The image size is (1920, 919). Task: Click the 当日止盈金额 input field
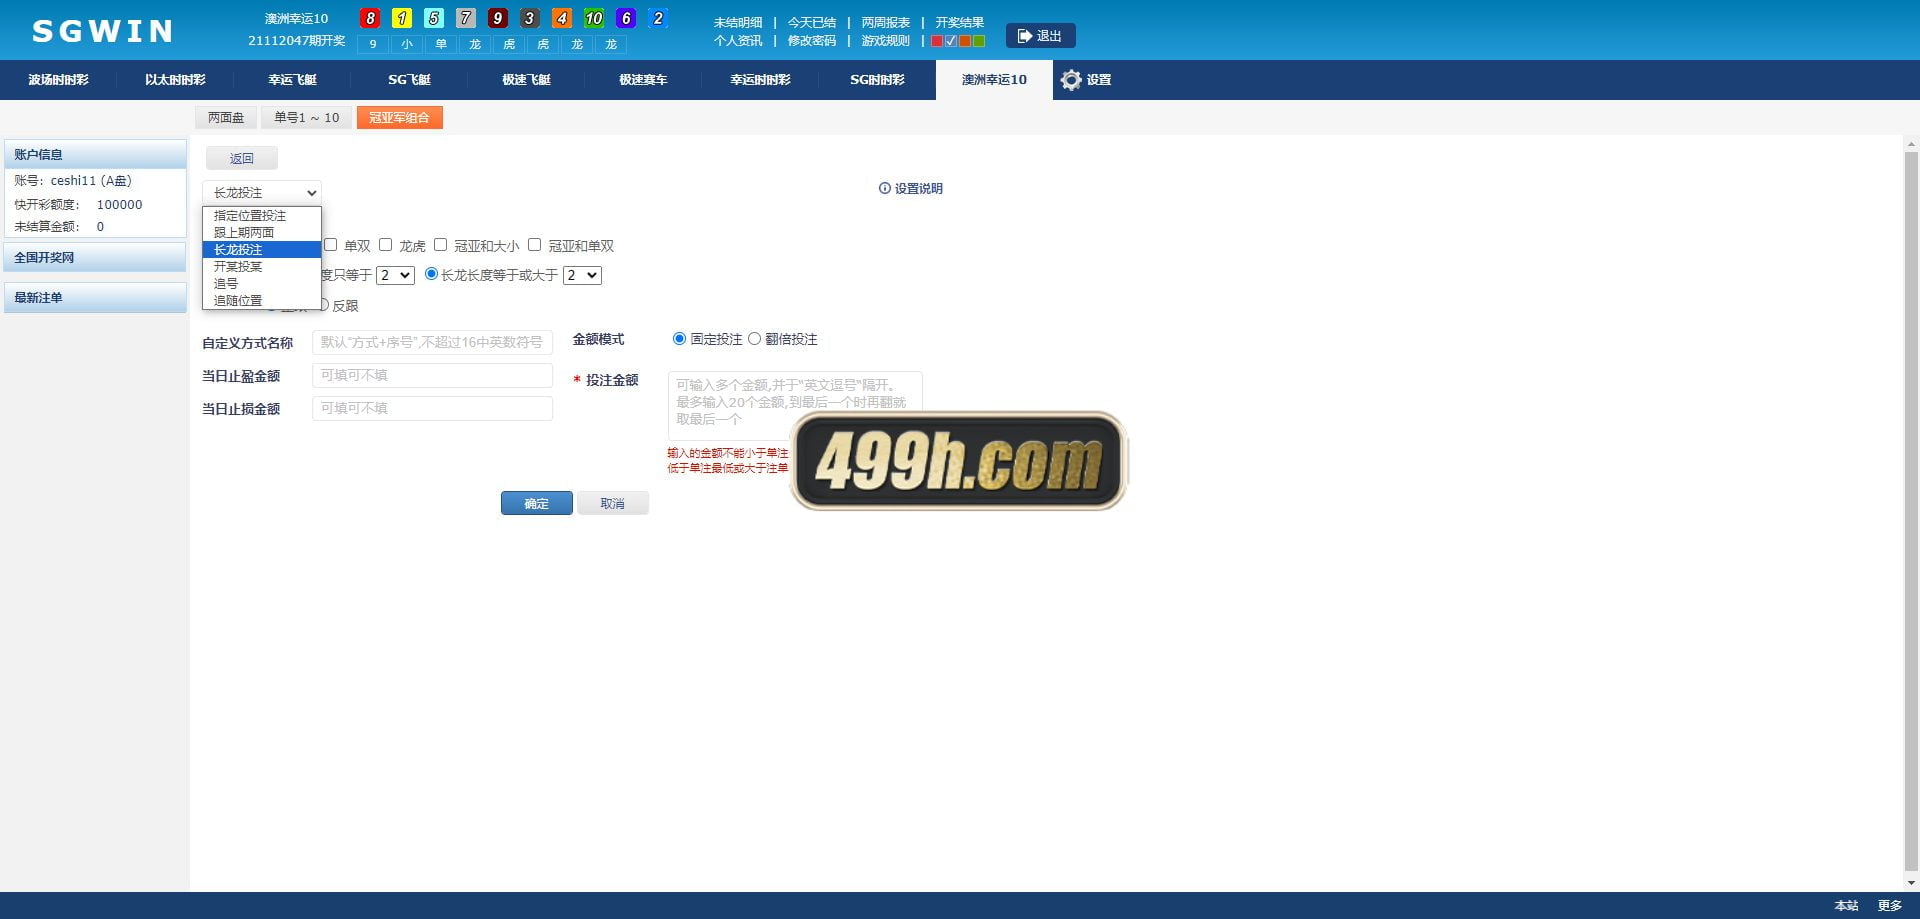[432, 375]
